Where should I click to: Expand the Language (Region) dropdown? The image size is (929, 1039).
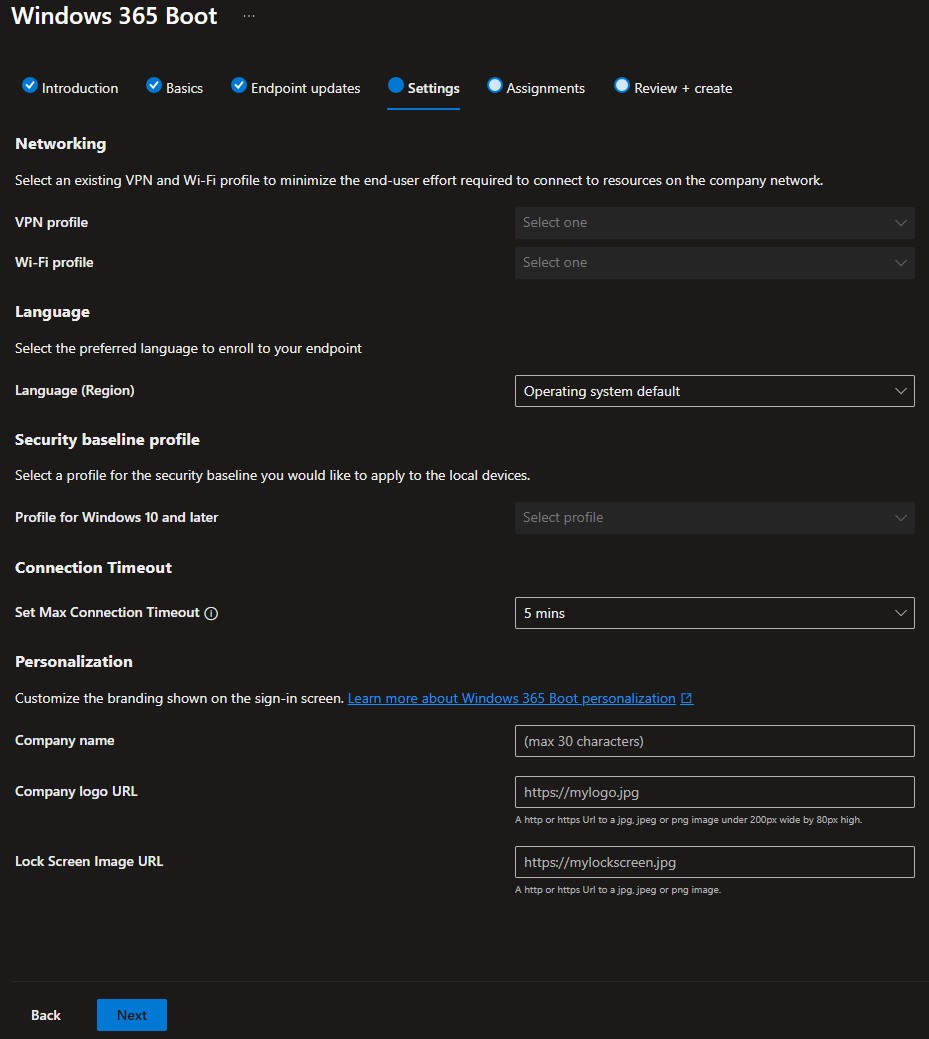pyautogui.click(x=714, y=391)
